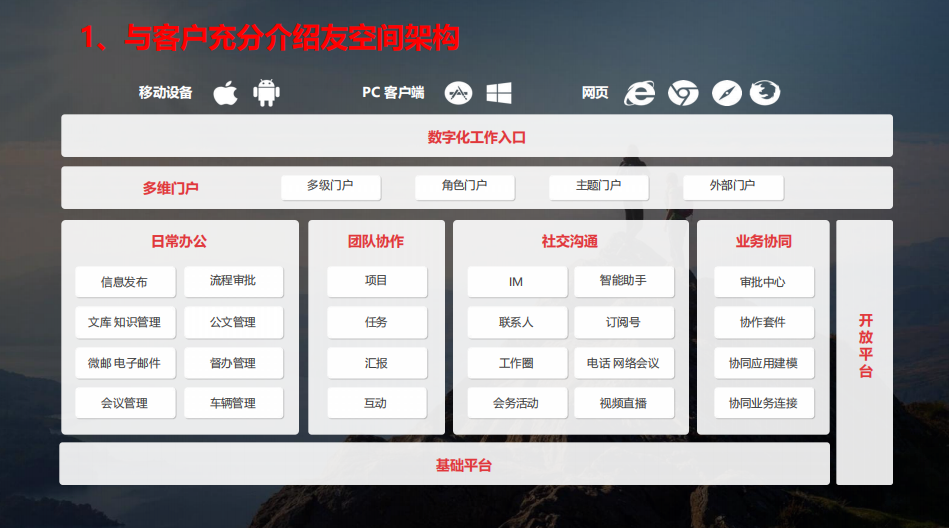Open the 会议管理 box
Image resolution: width=949 pixels, height=528 pixels.
(125, 403)
